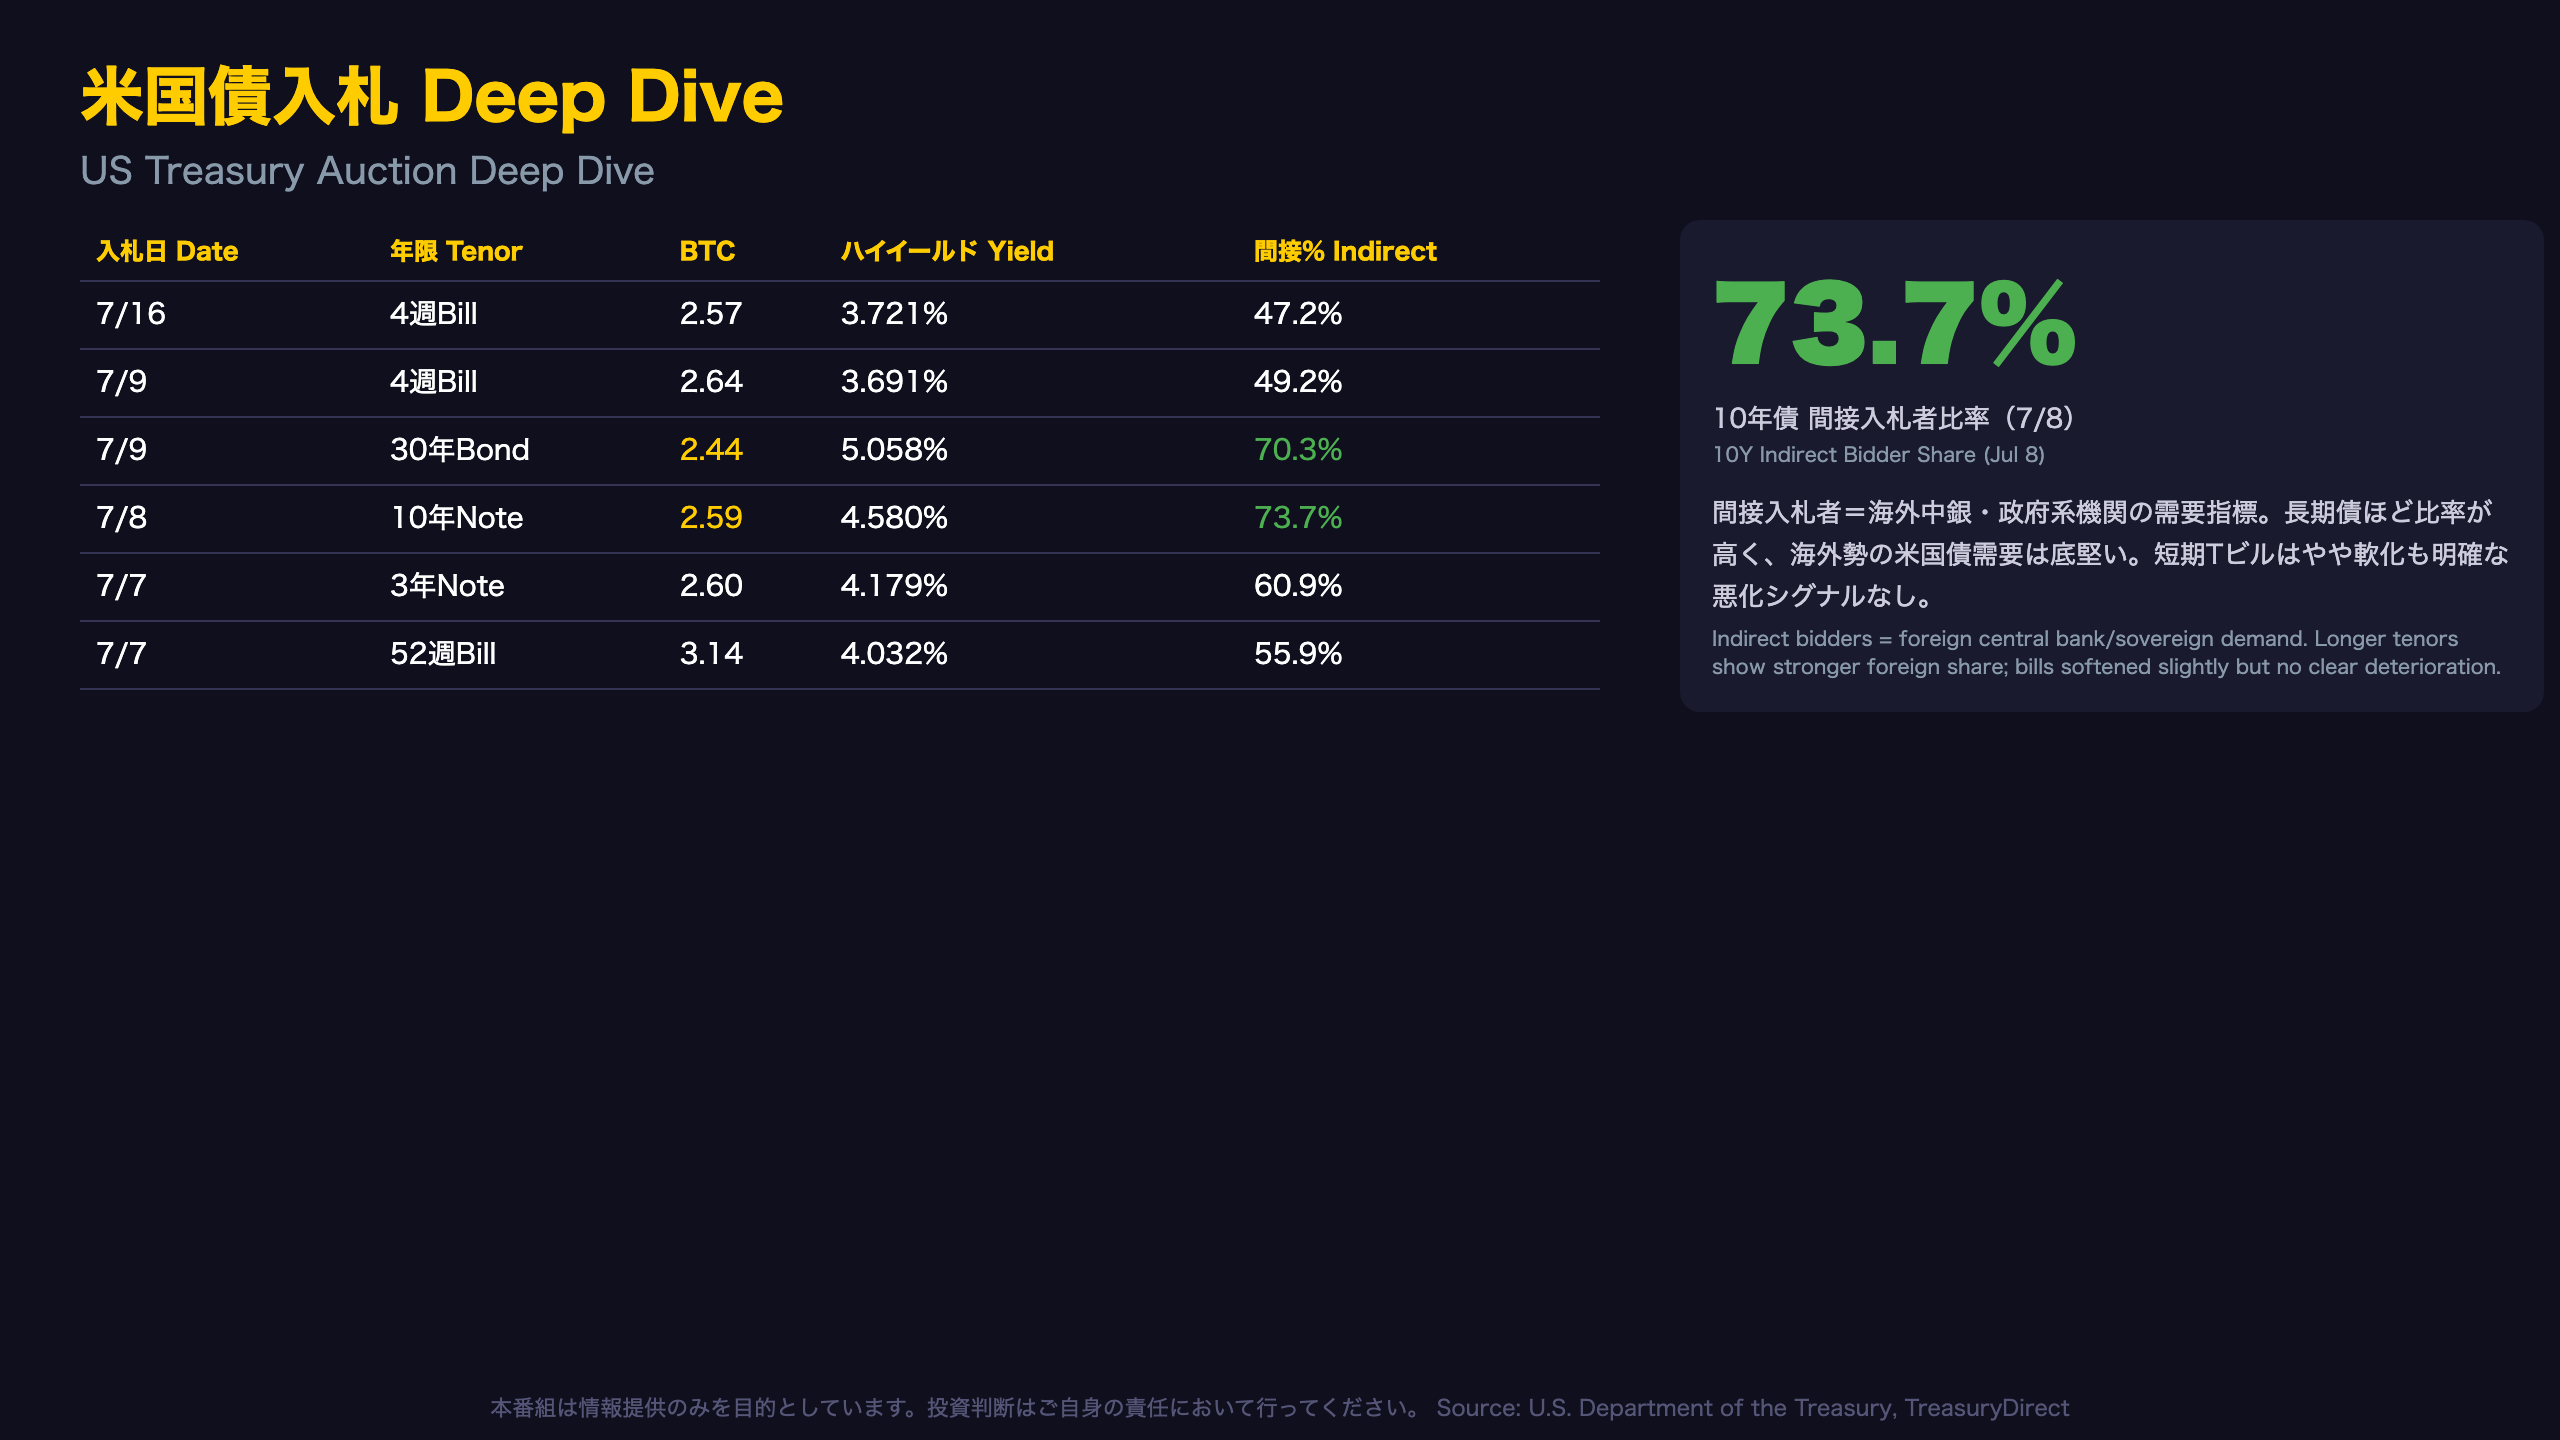Click the title 米国債入札 Deep Dive
Image resolution: width=2560 pixels, height=1440 pixels.
click(432, 97)
